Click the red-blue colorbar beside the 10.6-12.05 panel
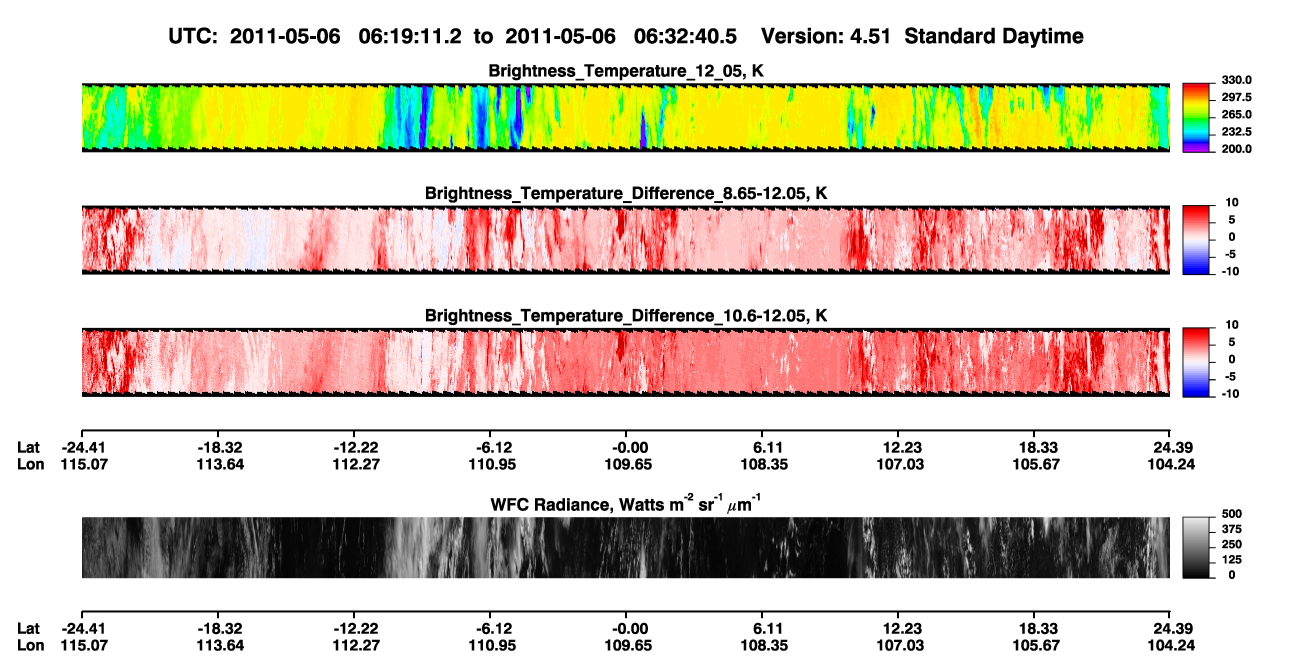The width and height of the screenshot is (1300, 667). coord(1197,362)
